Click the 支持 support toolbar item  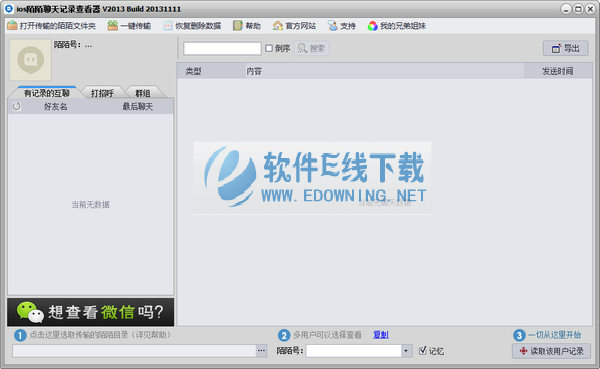pos(342,26)
